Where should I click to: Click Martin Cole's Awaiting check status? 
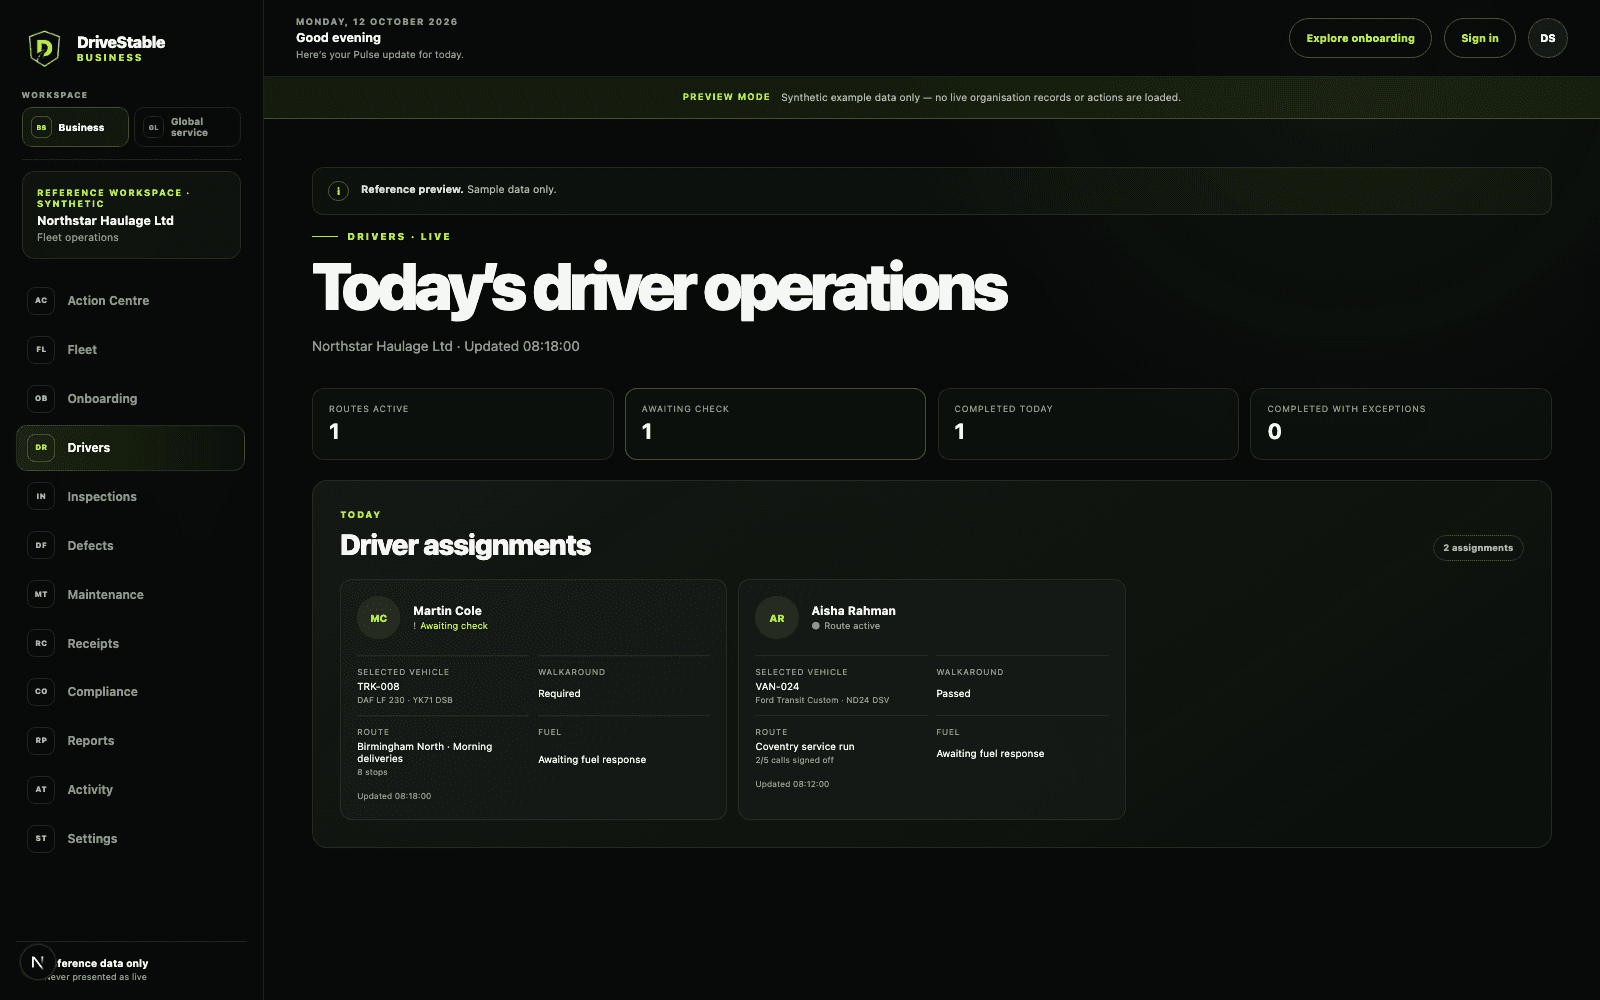pyautogui.click(x=451, y=626)
